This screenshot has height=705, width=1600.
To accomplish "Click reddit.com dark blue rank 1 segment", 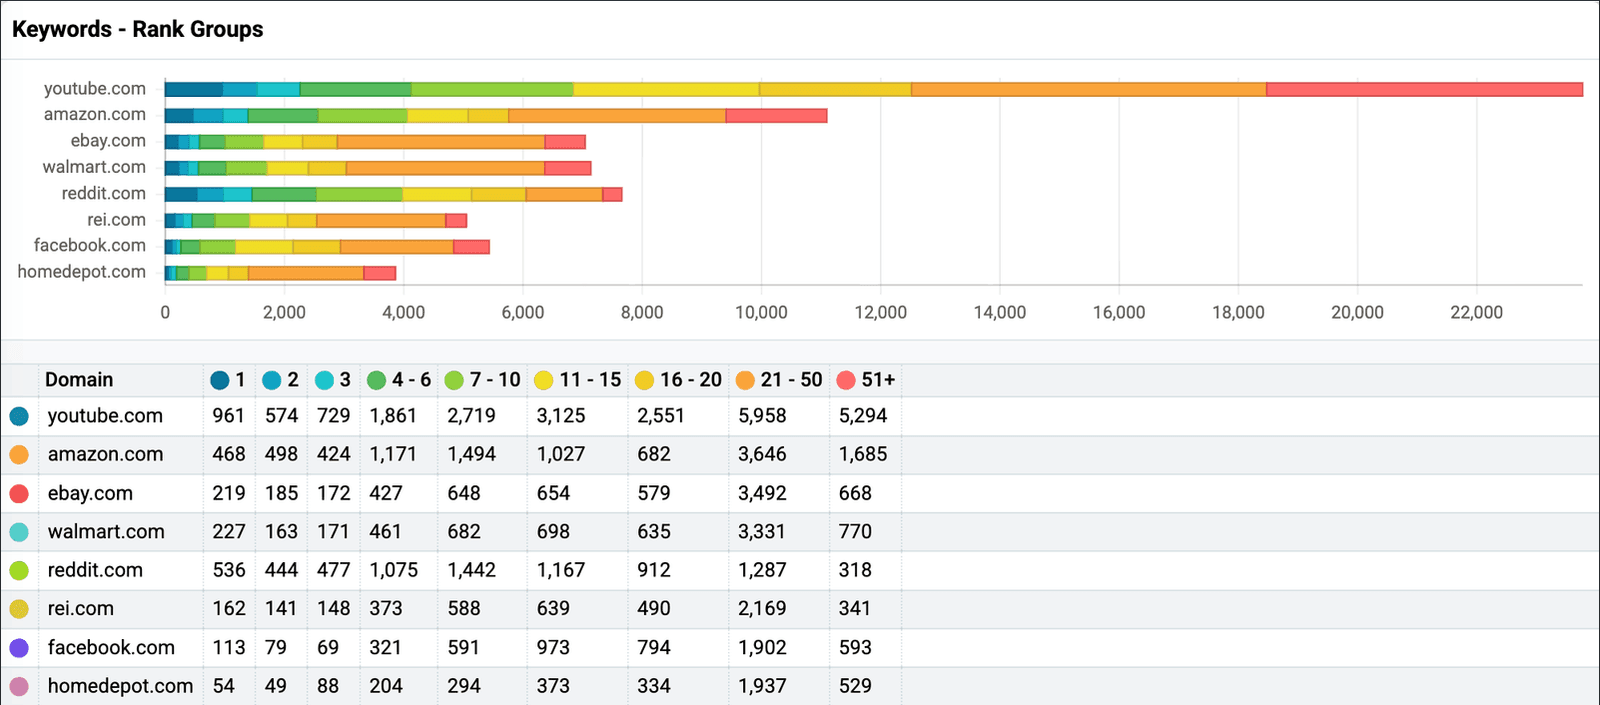I will click(x=181, y=194).
